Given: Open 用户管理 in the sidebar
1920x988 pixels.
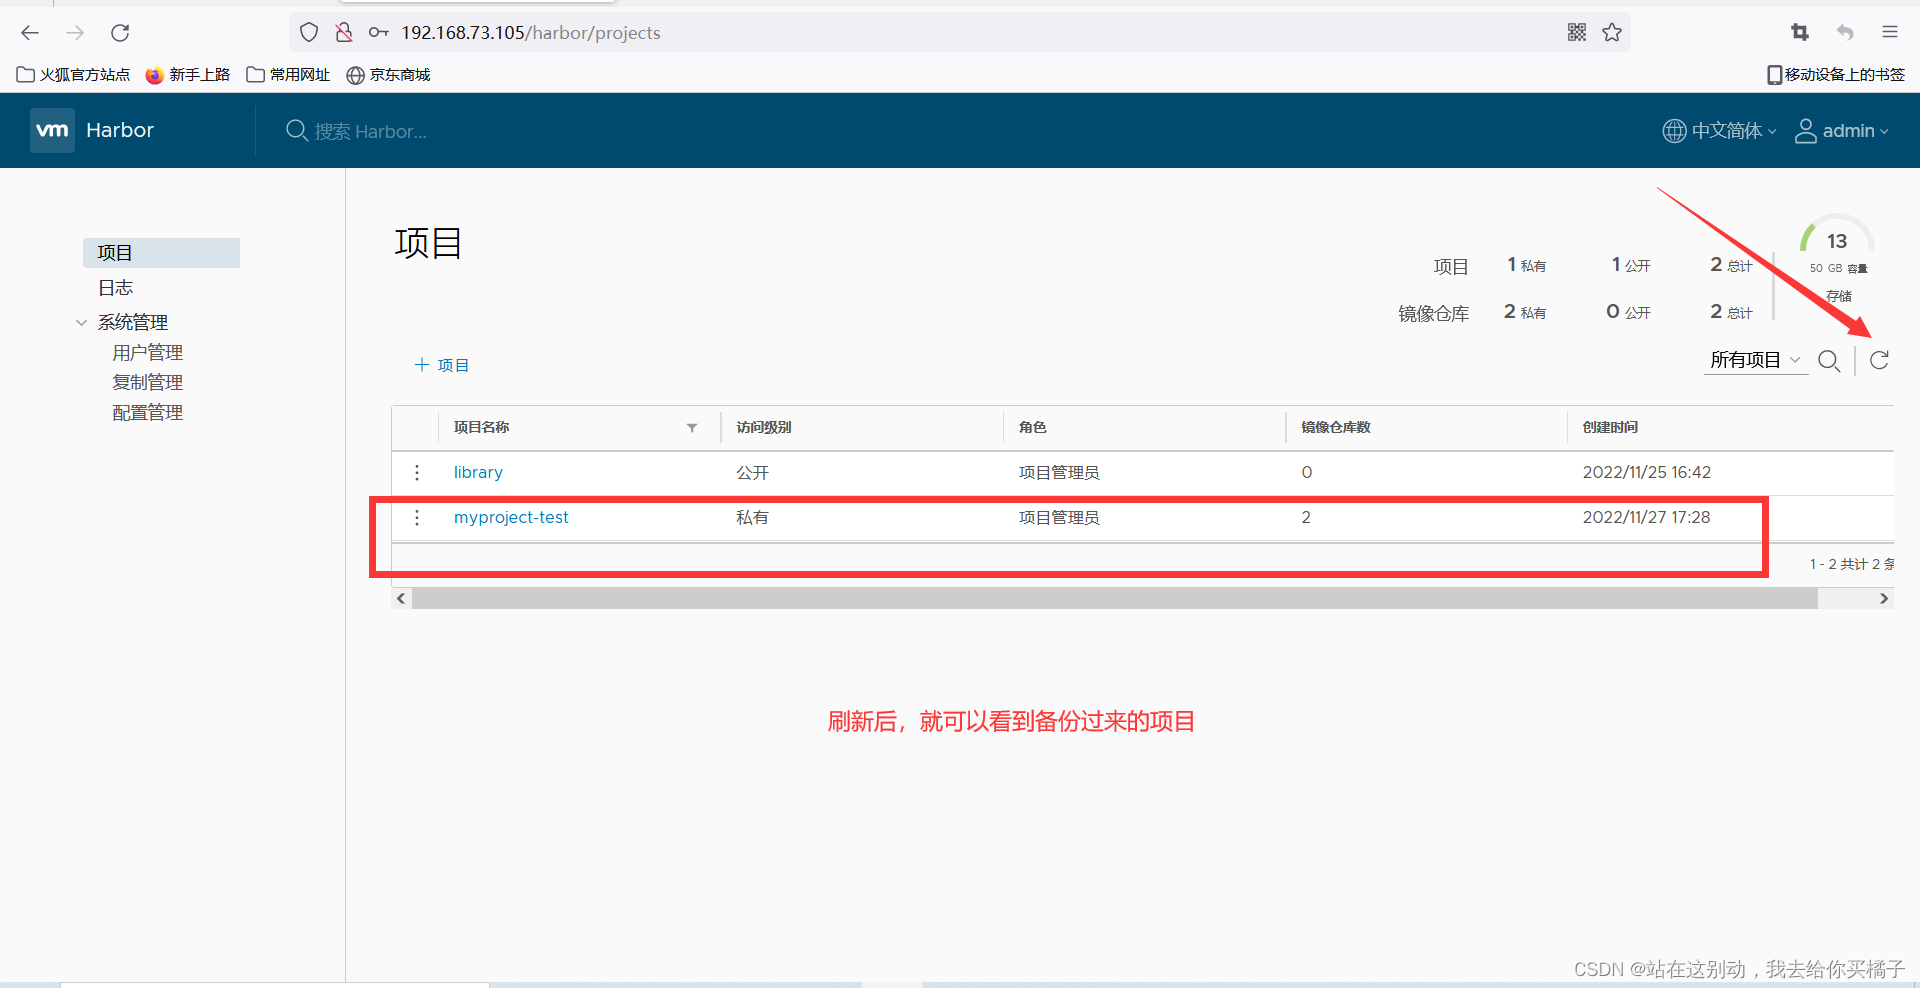Looking at the screenshot, I should coord(147,353).
